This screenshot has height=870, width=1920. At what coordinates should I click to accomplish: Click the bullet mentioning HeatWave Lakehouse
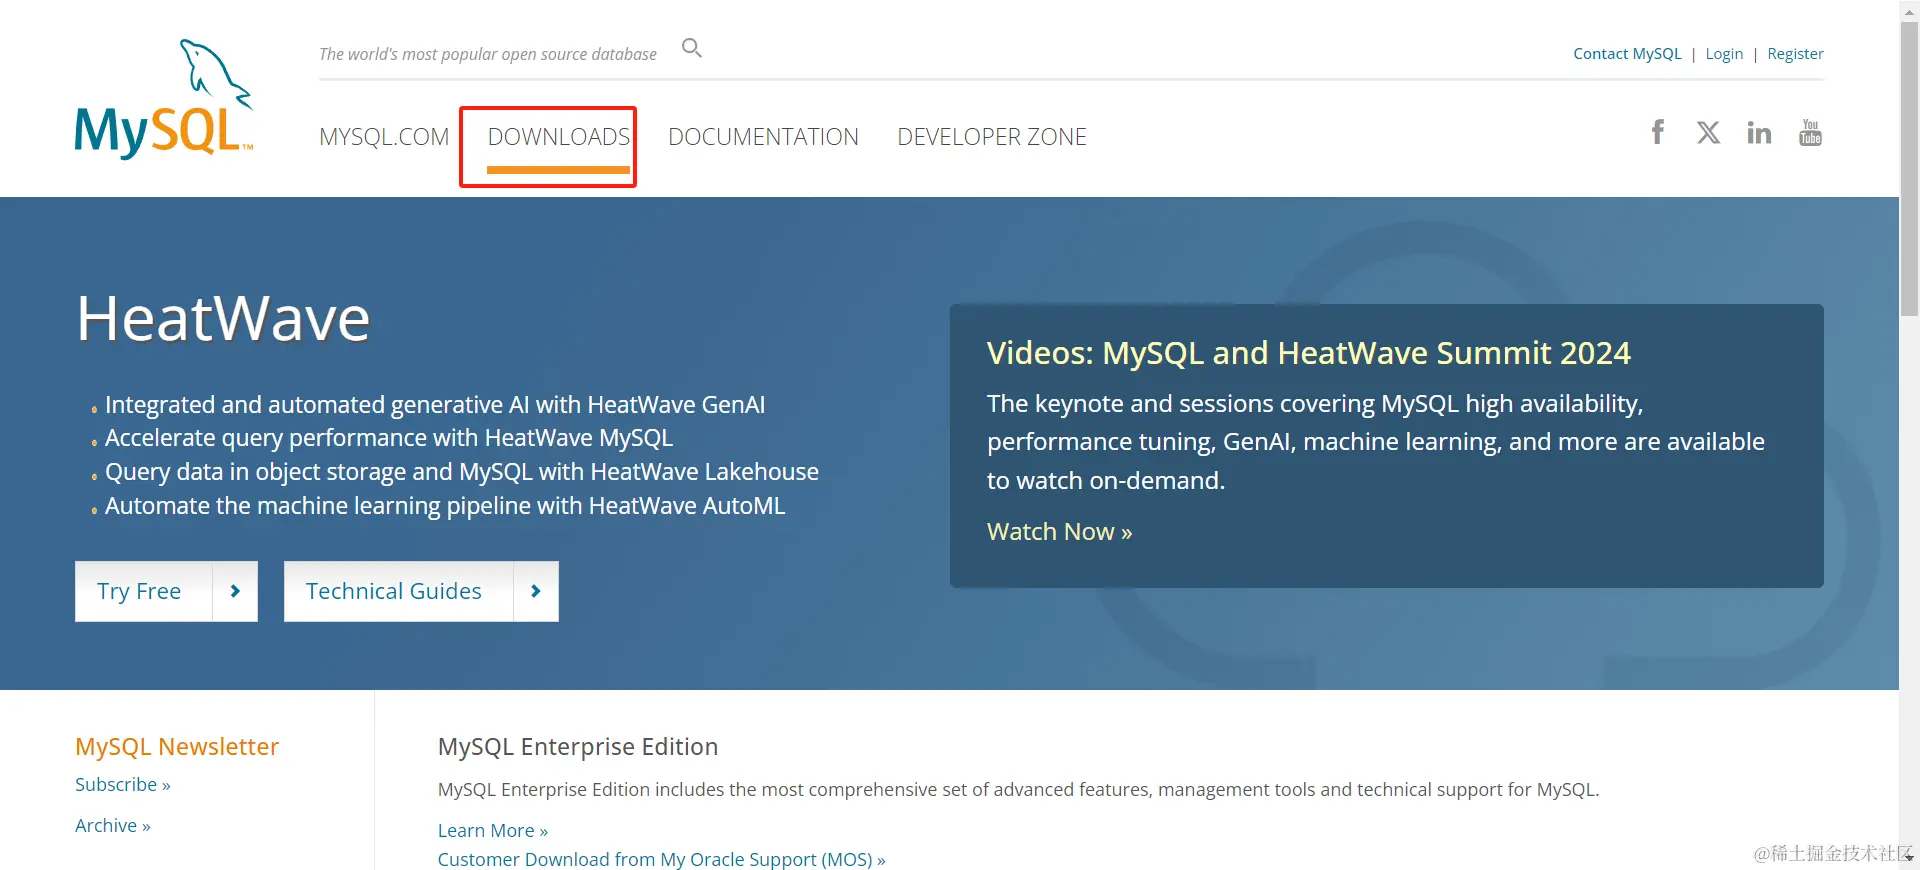pos(462,472)
